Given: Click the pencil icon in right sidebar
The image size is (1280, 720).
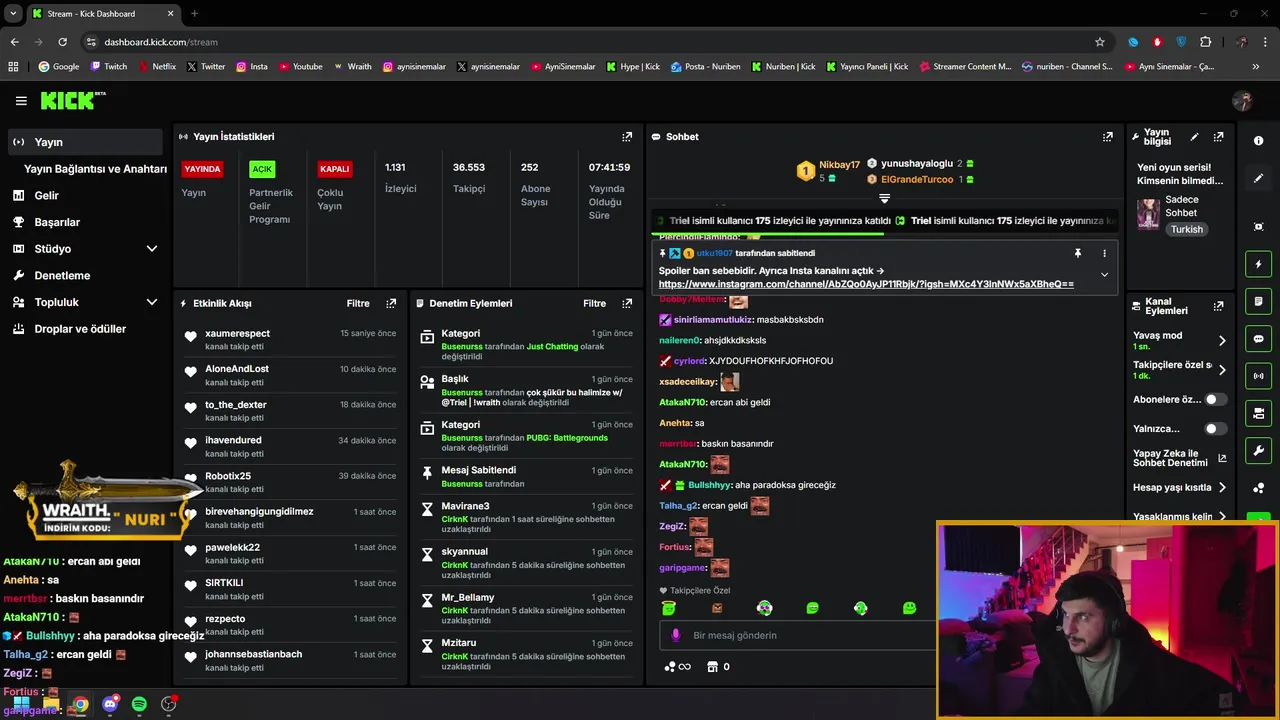Looking at the screenshot, I should pyautogui.click(x=1258, y=178).
